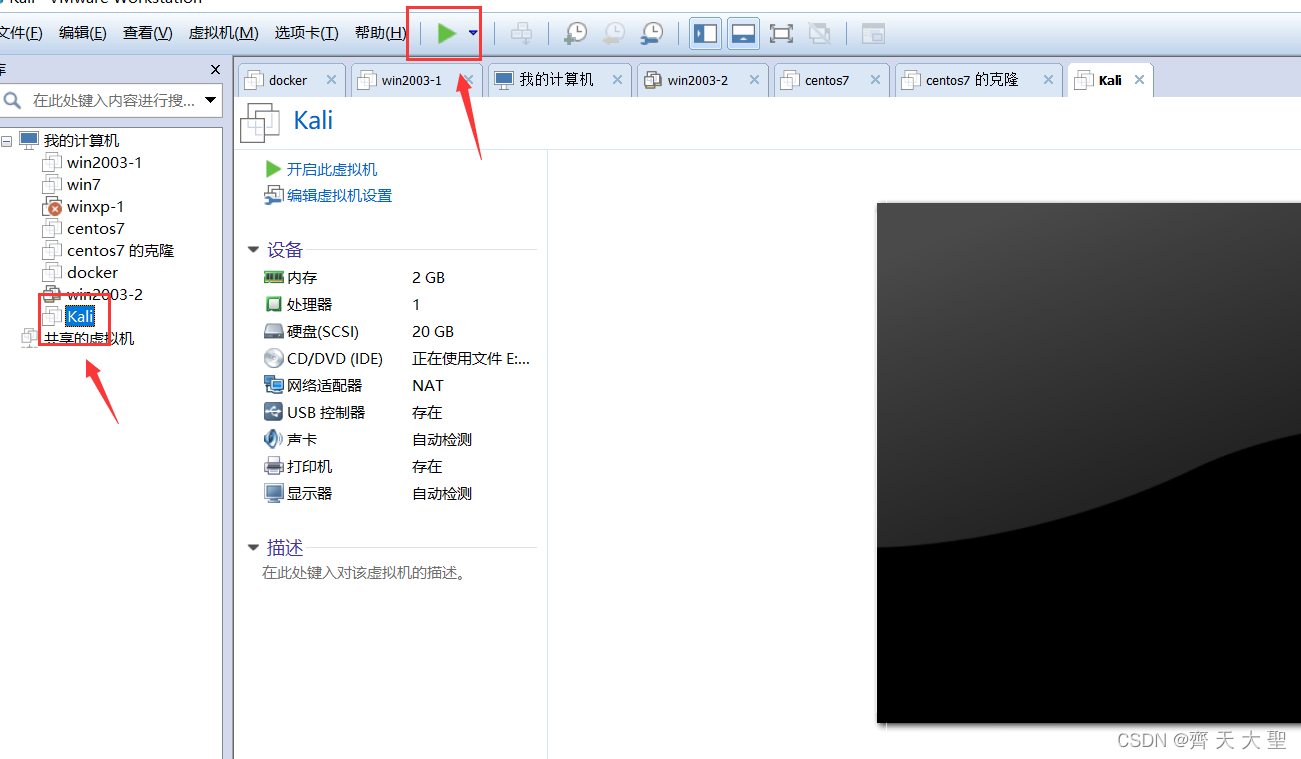
Task: Close the 我的计算机 tab
Action: [x=617, y=80]
